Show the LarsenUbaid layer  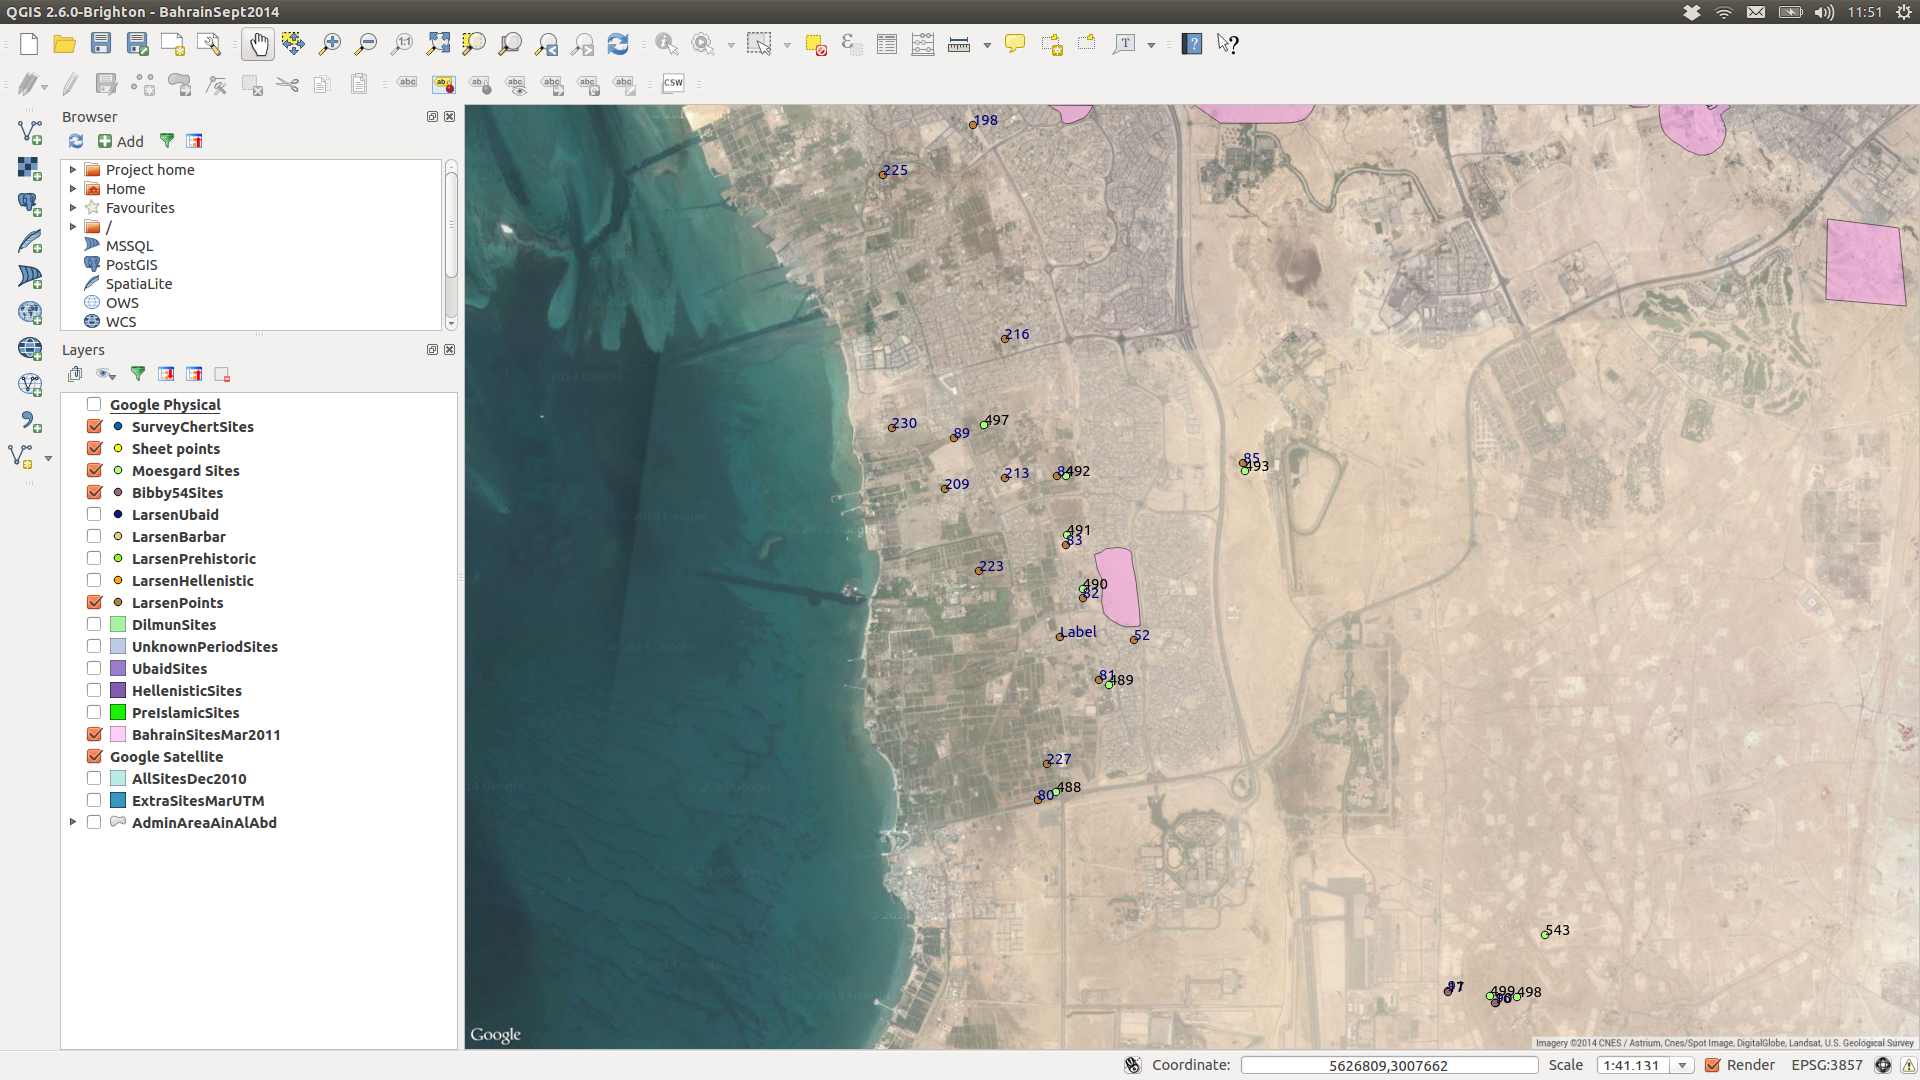pyautogui.click(x=94, y=514)
